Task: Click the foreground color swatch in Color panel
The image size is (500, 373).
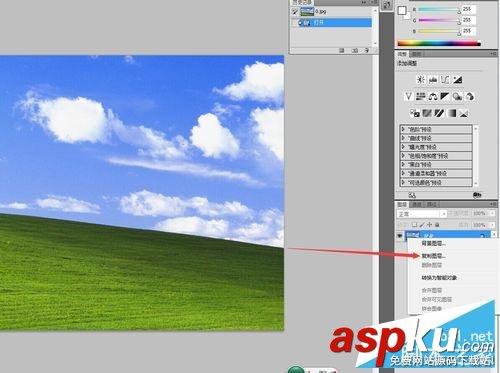Action: pos(402,11)
